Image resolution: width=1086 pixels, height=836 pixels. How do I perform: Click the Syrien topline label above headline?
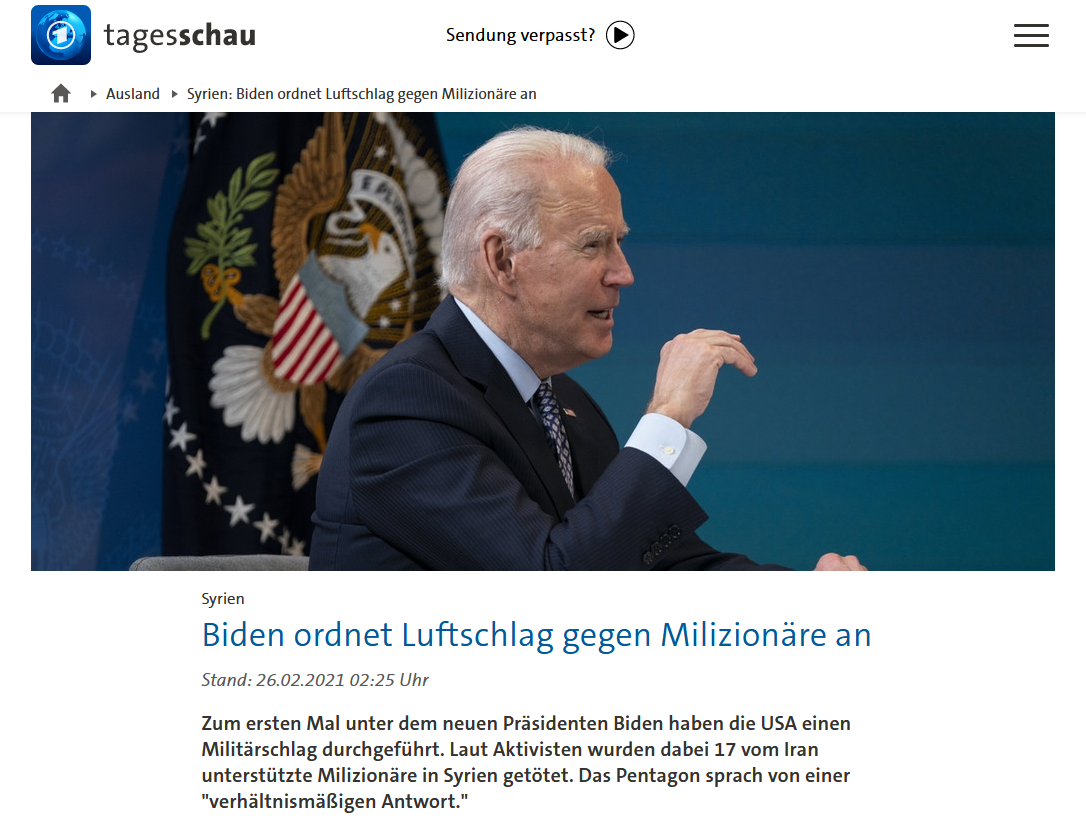click(x=223, y=598)
